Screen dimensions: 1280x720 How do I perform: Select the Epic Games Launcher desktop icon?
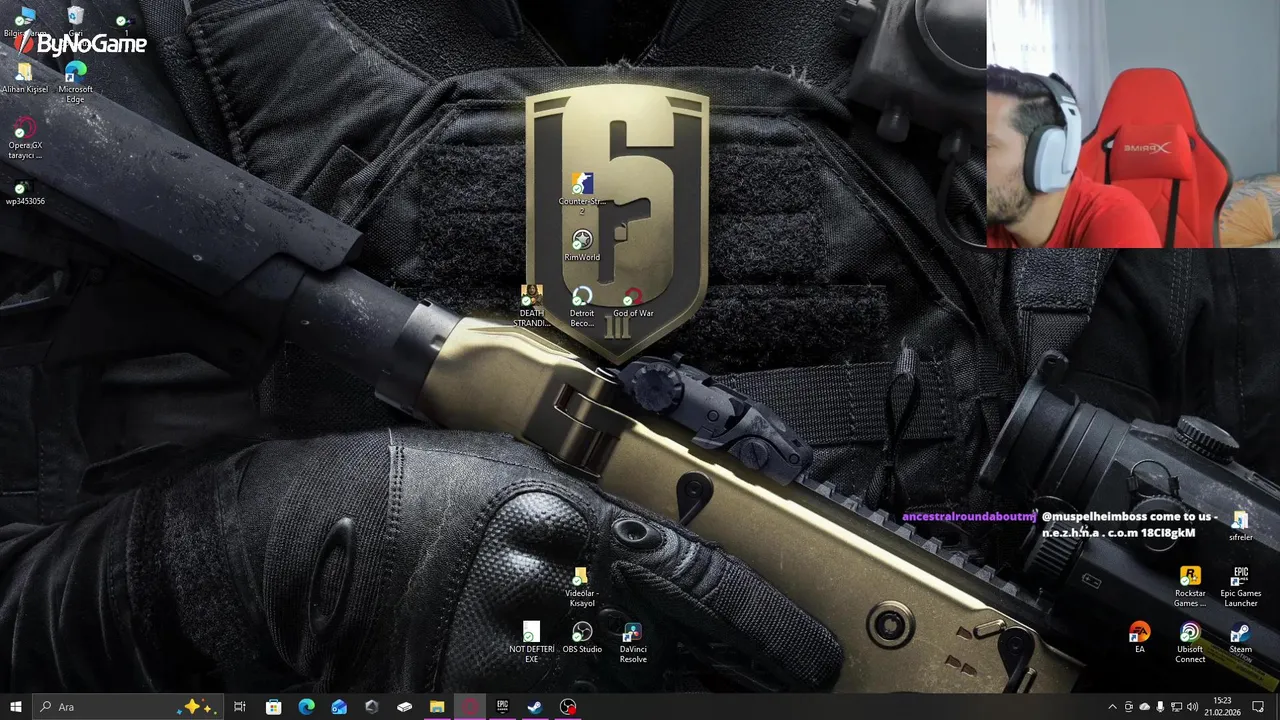pyautogui.click(x=1240, y=586)
